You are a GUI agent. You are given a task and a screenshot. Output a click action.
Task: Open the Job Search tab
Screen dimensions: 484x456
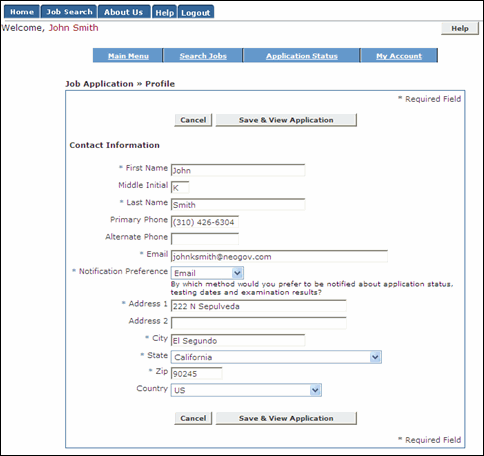click(69, 12)
